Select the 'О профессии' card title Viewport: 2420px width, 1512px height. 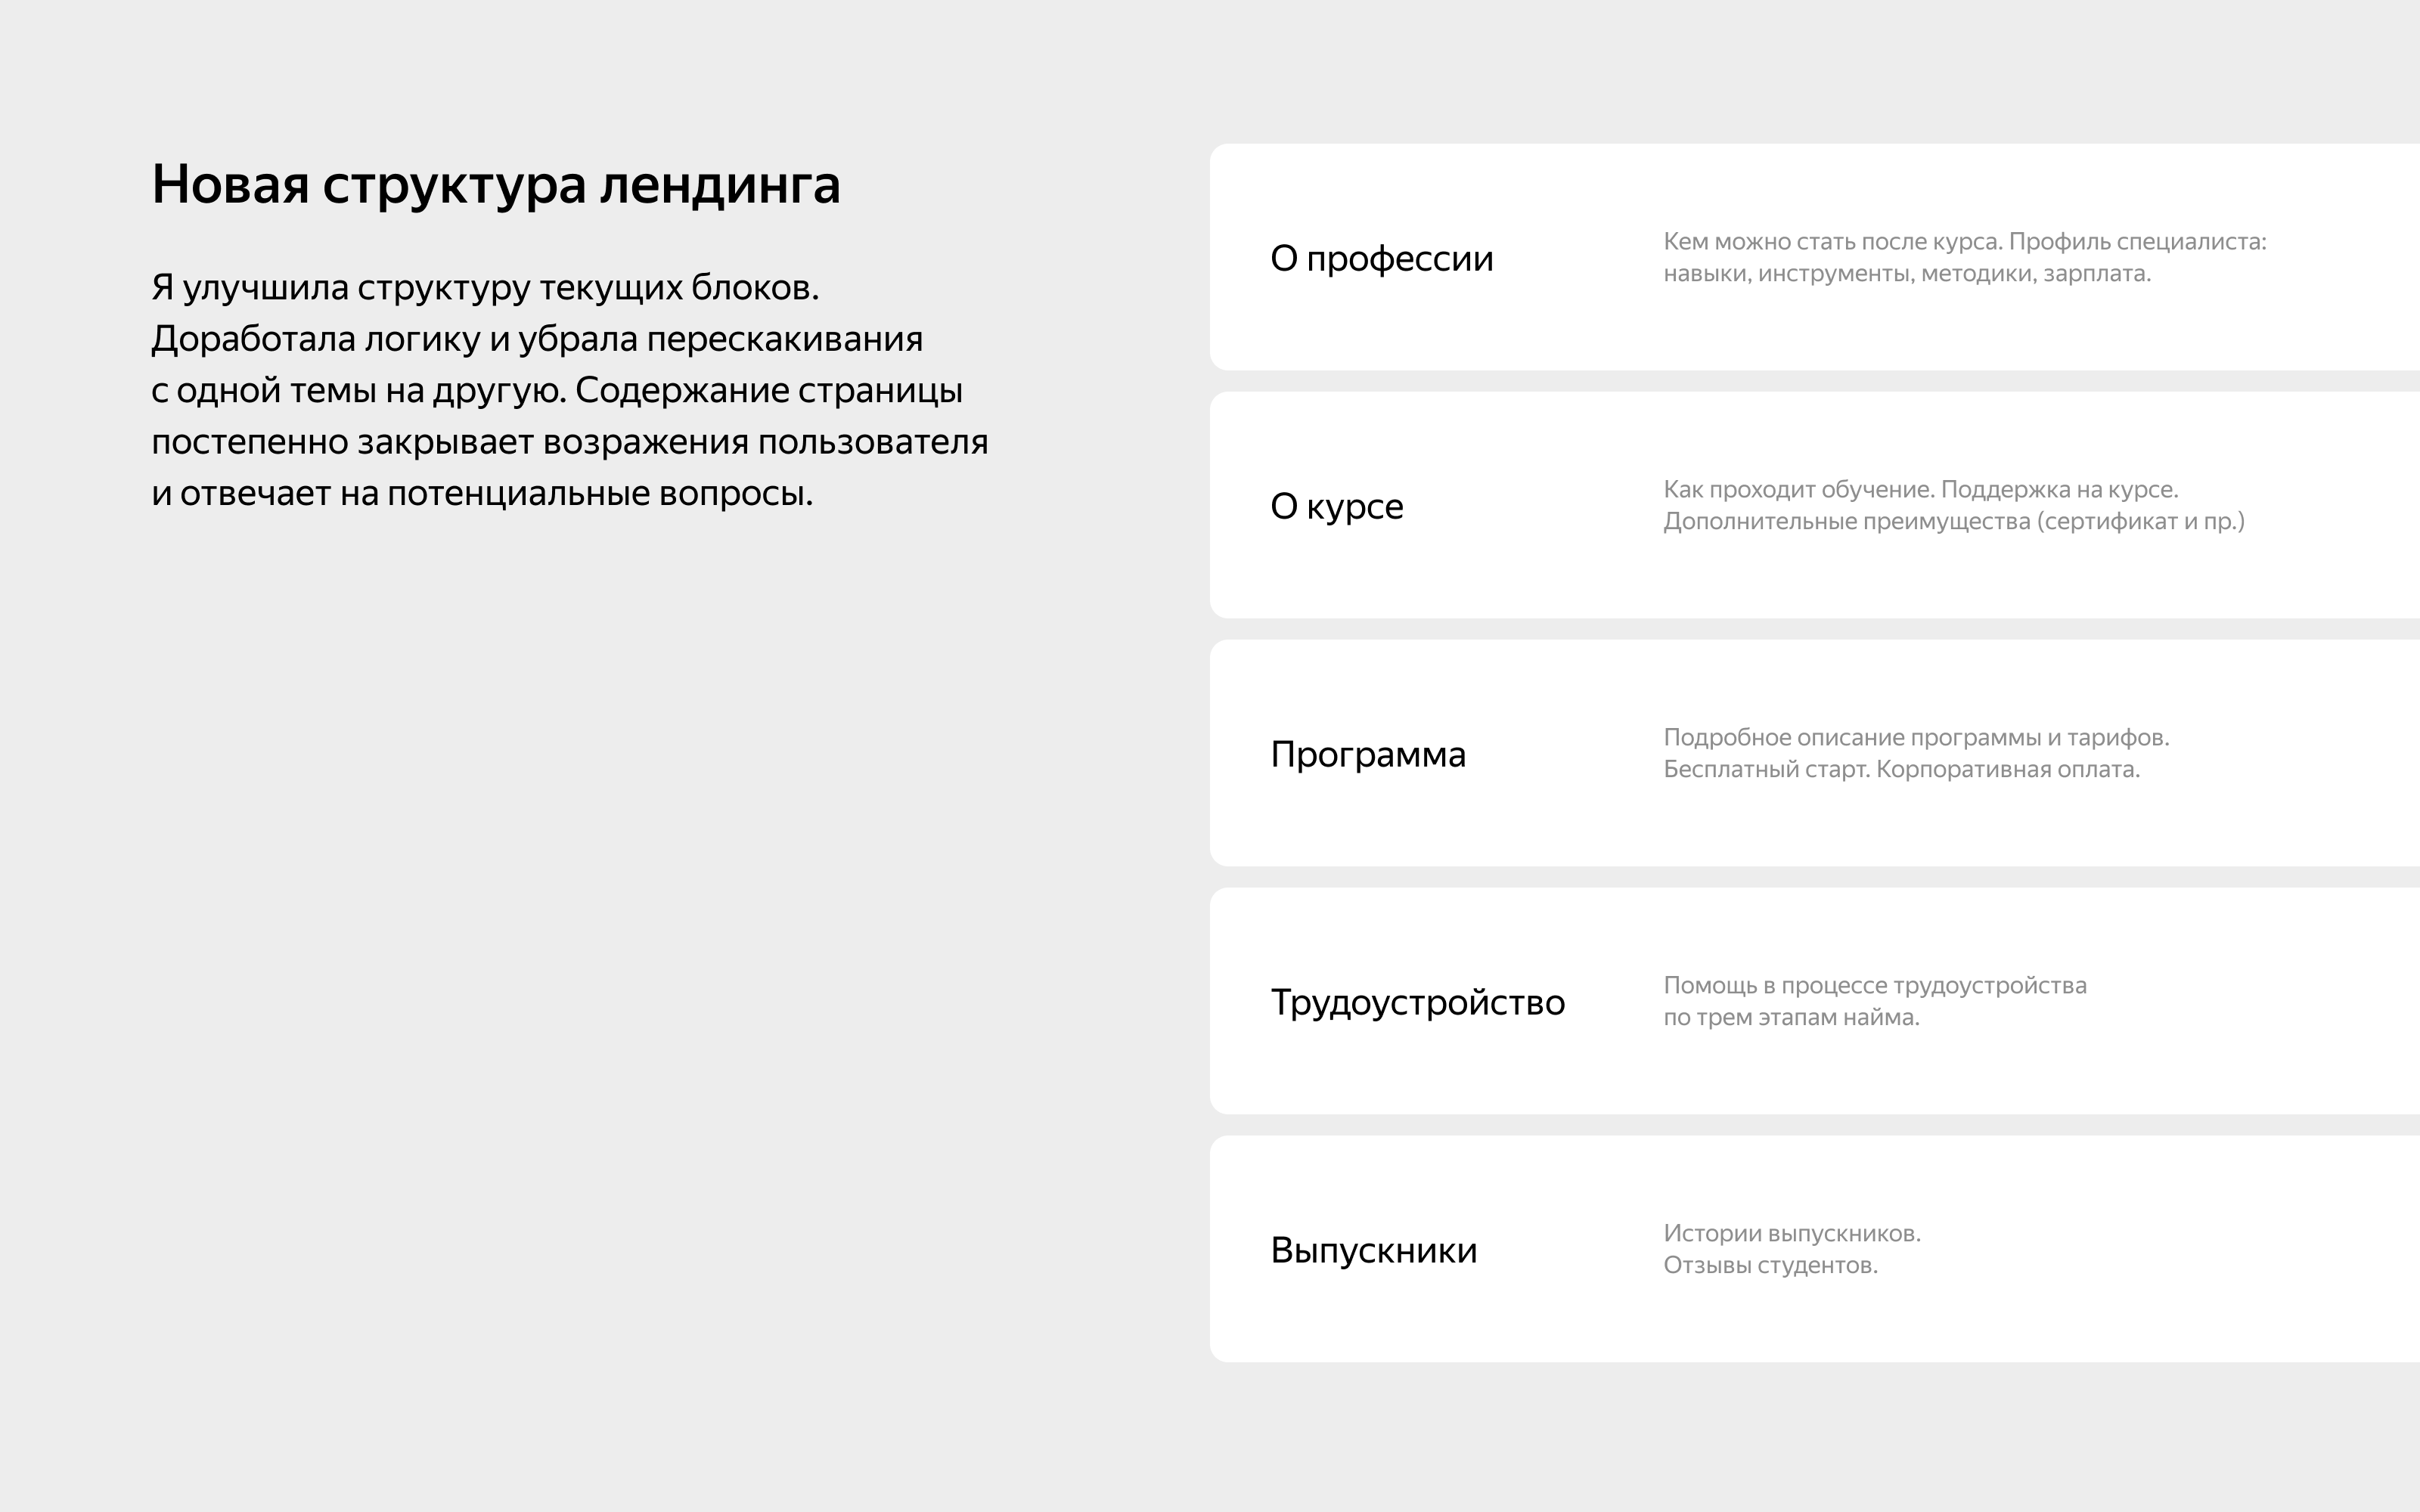click(x=1381, y=259)
